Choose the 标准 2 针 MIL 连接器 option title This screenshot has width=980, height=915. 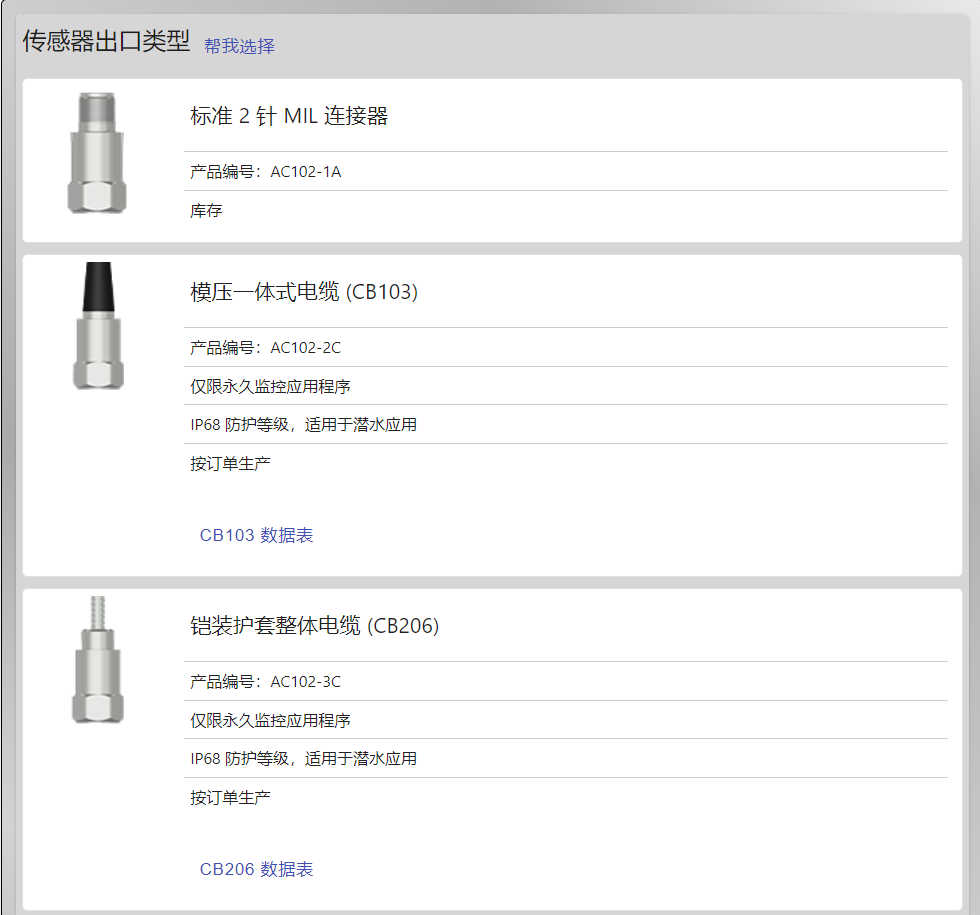289,116
